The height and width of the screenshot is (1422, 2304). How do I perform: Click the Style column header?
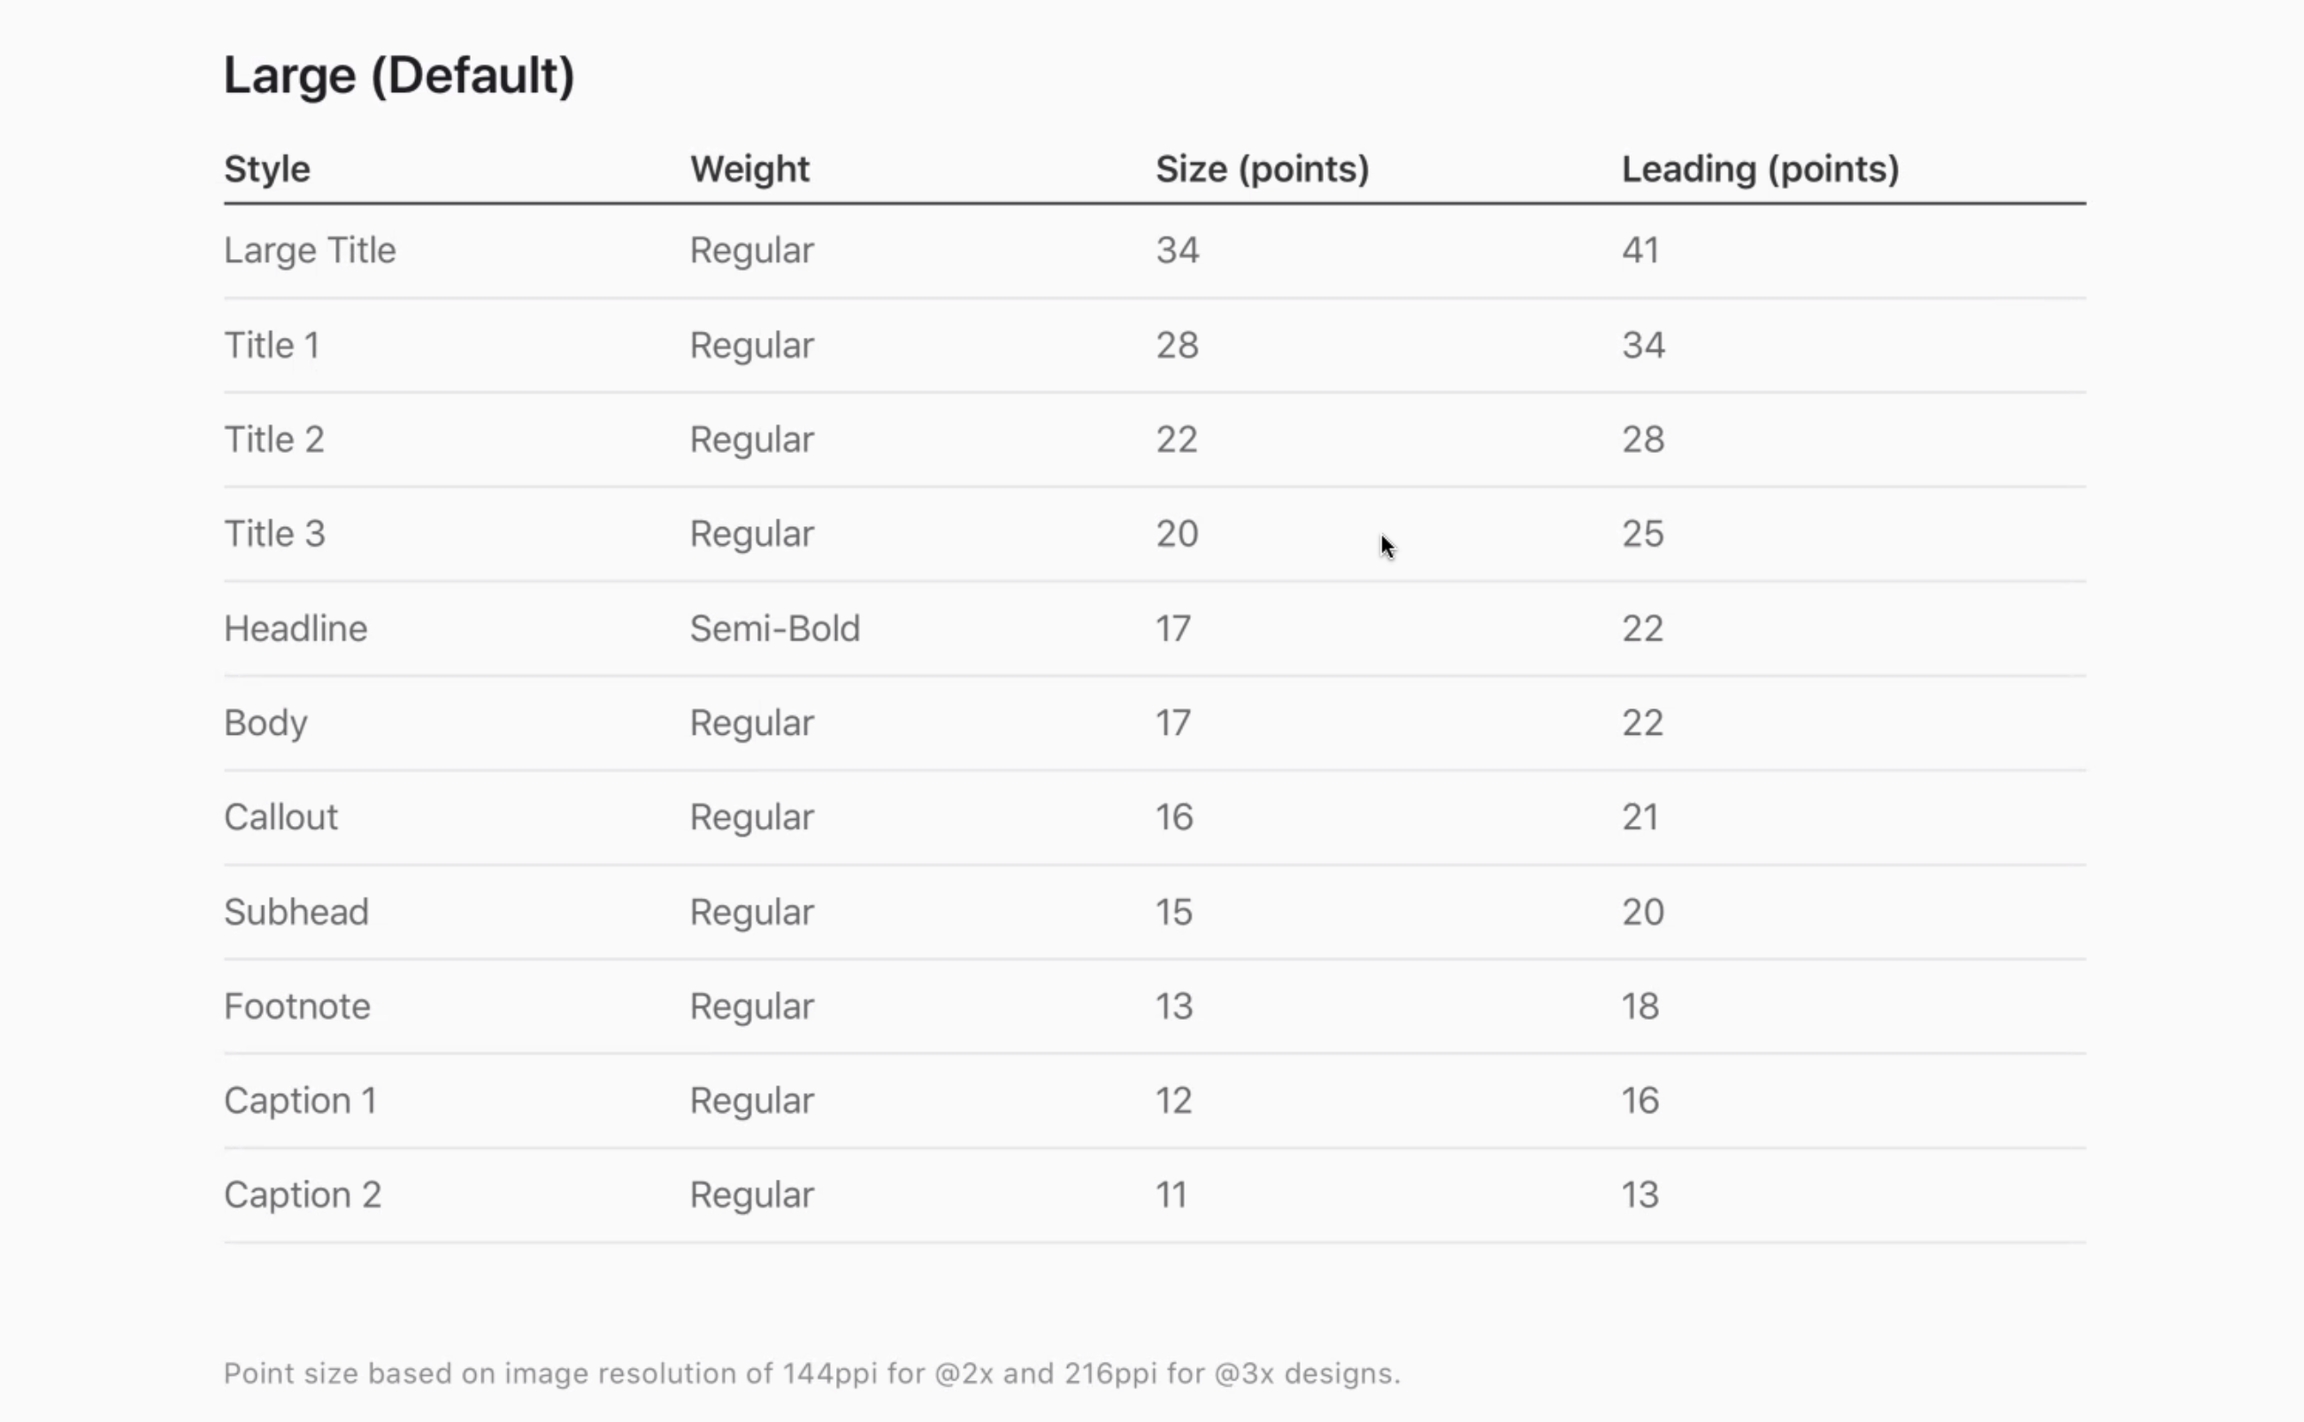[x=267, y=169]
